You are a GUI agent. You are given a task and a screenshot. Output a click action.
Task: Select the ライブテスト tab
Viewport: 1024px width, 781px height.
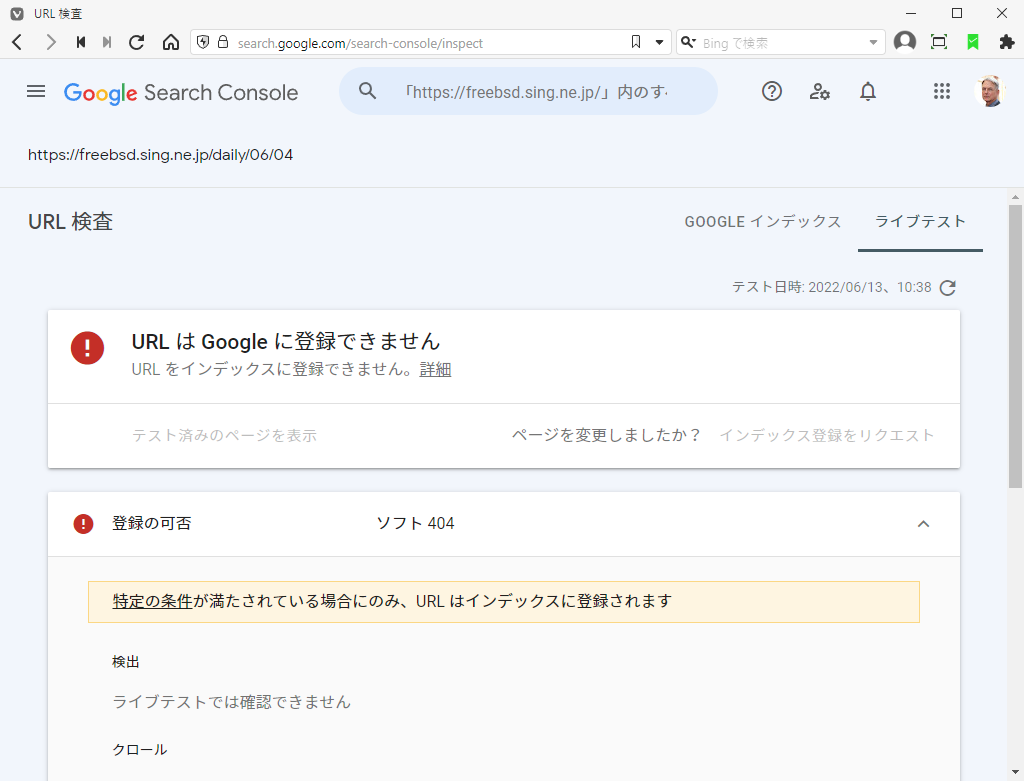[920, 222]
